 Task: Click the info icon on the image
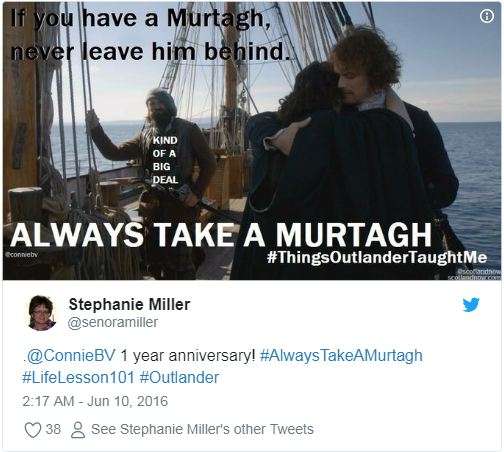pyautogui.click(x=487, y=16)
